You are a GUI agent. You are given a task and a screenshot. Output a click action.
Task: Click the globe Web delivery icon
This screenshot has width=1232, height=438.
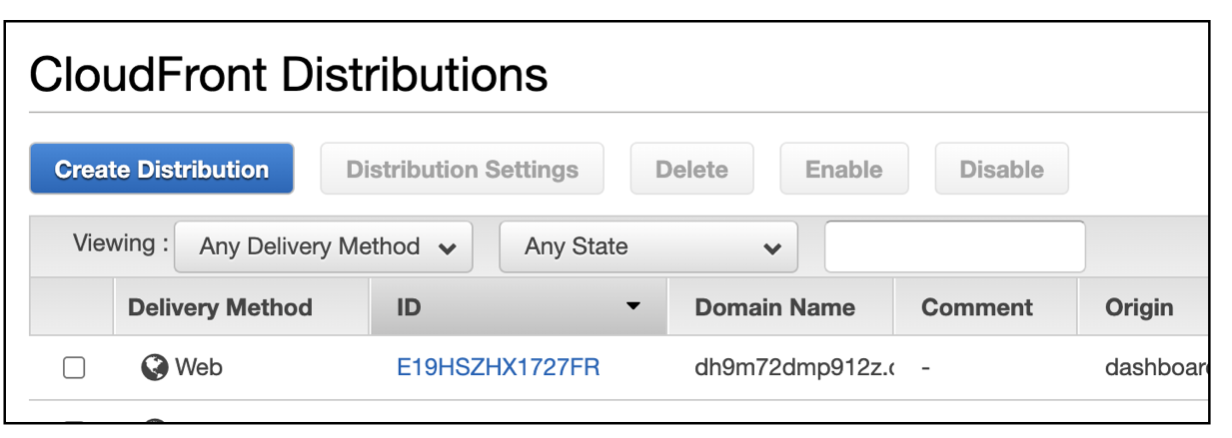click(x=155, y=368)
